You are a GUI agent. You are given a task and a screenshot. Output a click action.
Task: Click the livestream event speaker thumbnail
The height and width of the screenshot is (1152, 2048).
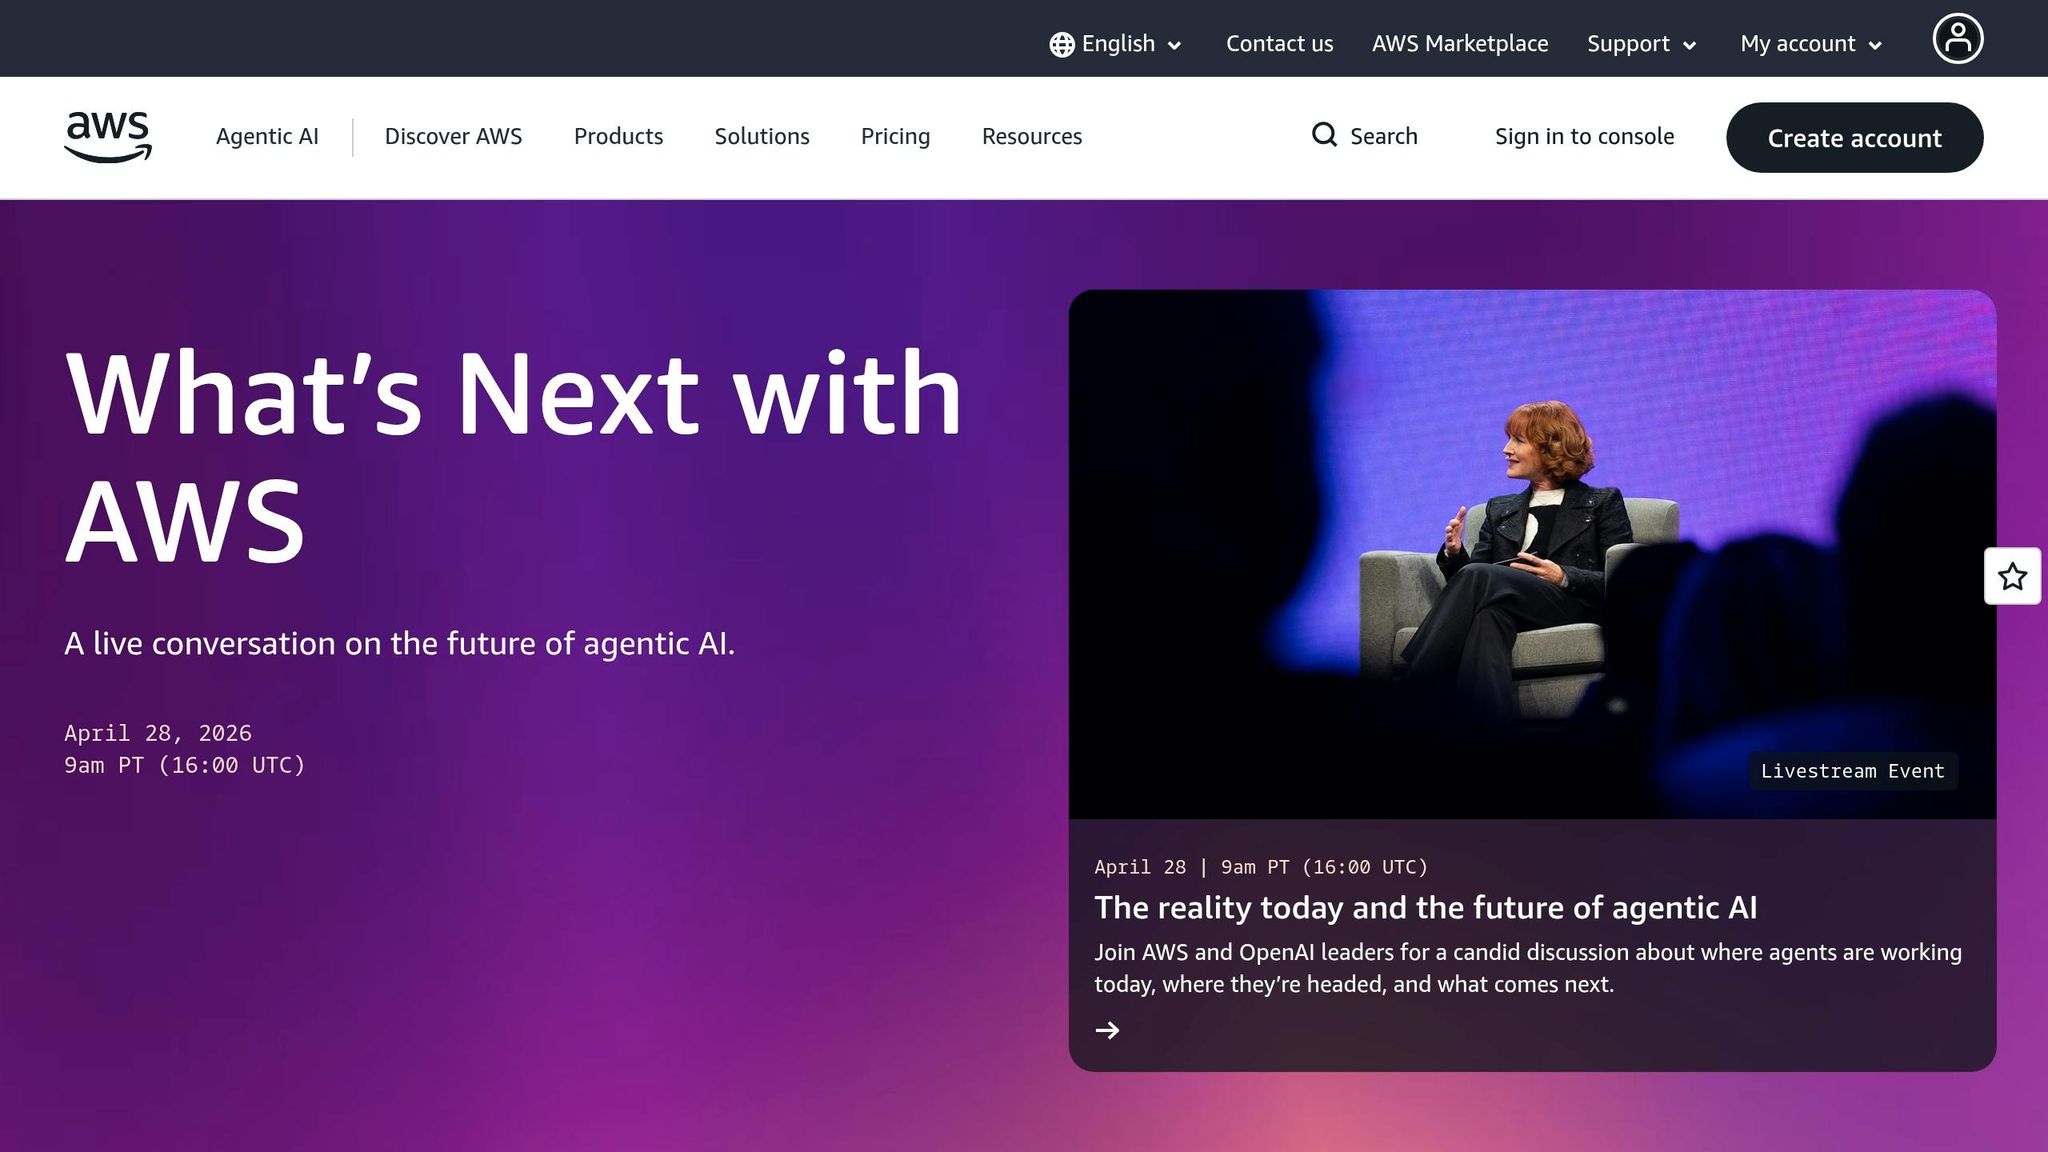(1531, 554)
